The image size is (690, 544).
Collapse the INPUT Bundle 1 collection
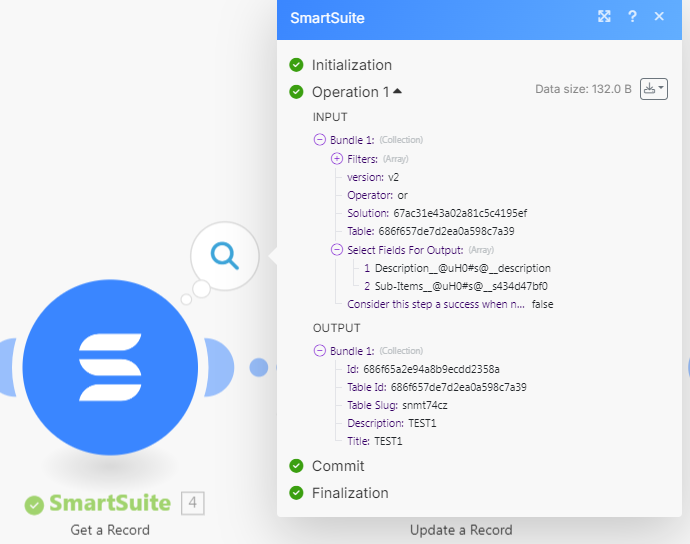click(x=319, y=140)
